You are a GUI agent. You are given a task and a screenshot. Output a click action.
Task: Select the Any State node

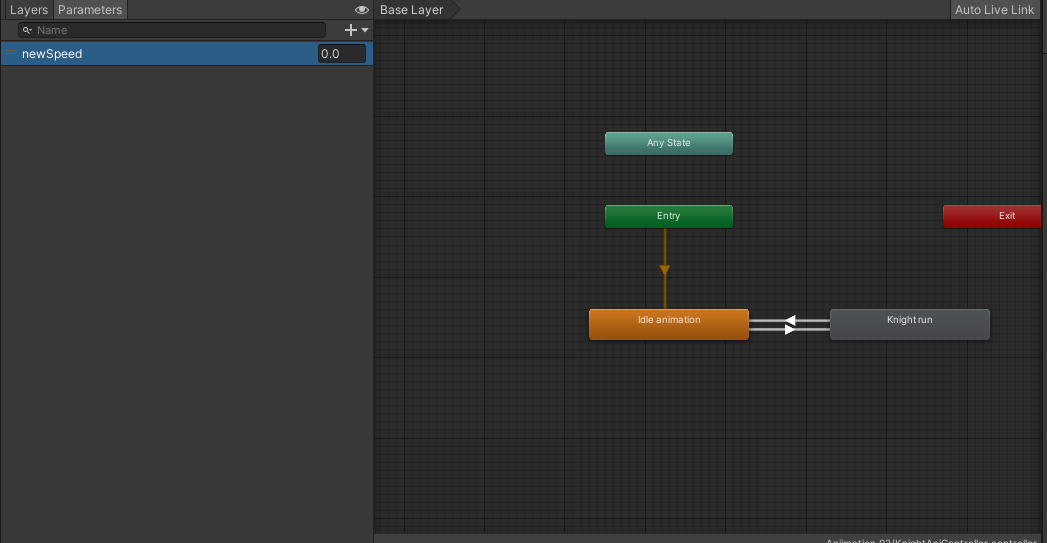pos(668,143)
